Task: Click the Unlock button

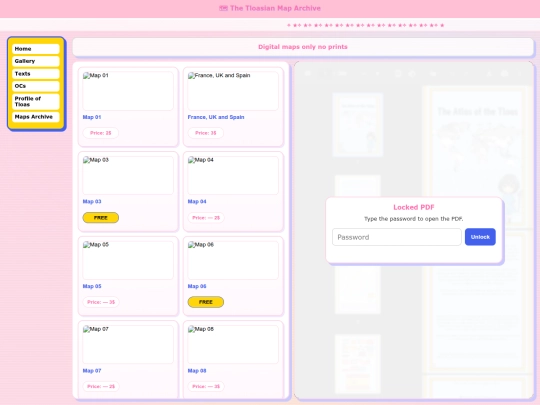Action: coord(480,237)
